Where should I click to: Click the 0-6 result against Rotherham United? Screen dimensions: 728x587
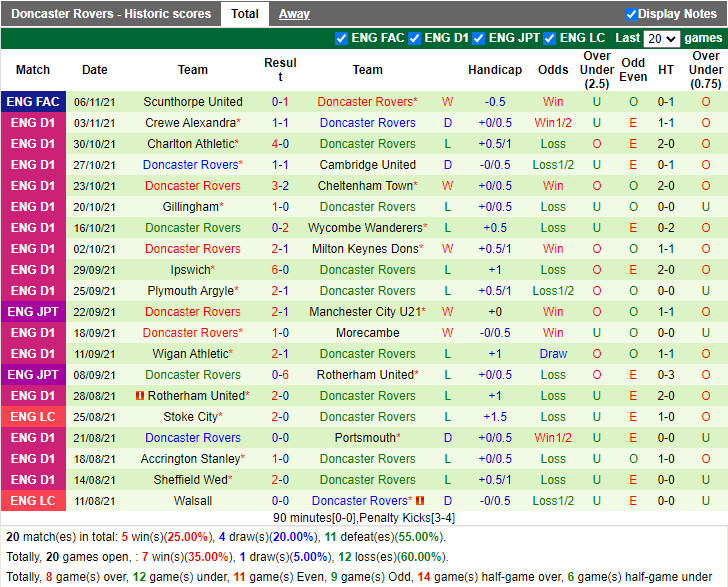(x=280, y=374)
